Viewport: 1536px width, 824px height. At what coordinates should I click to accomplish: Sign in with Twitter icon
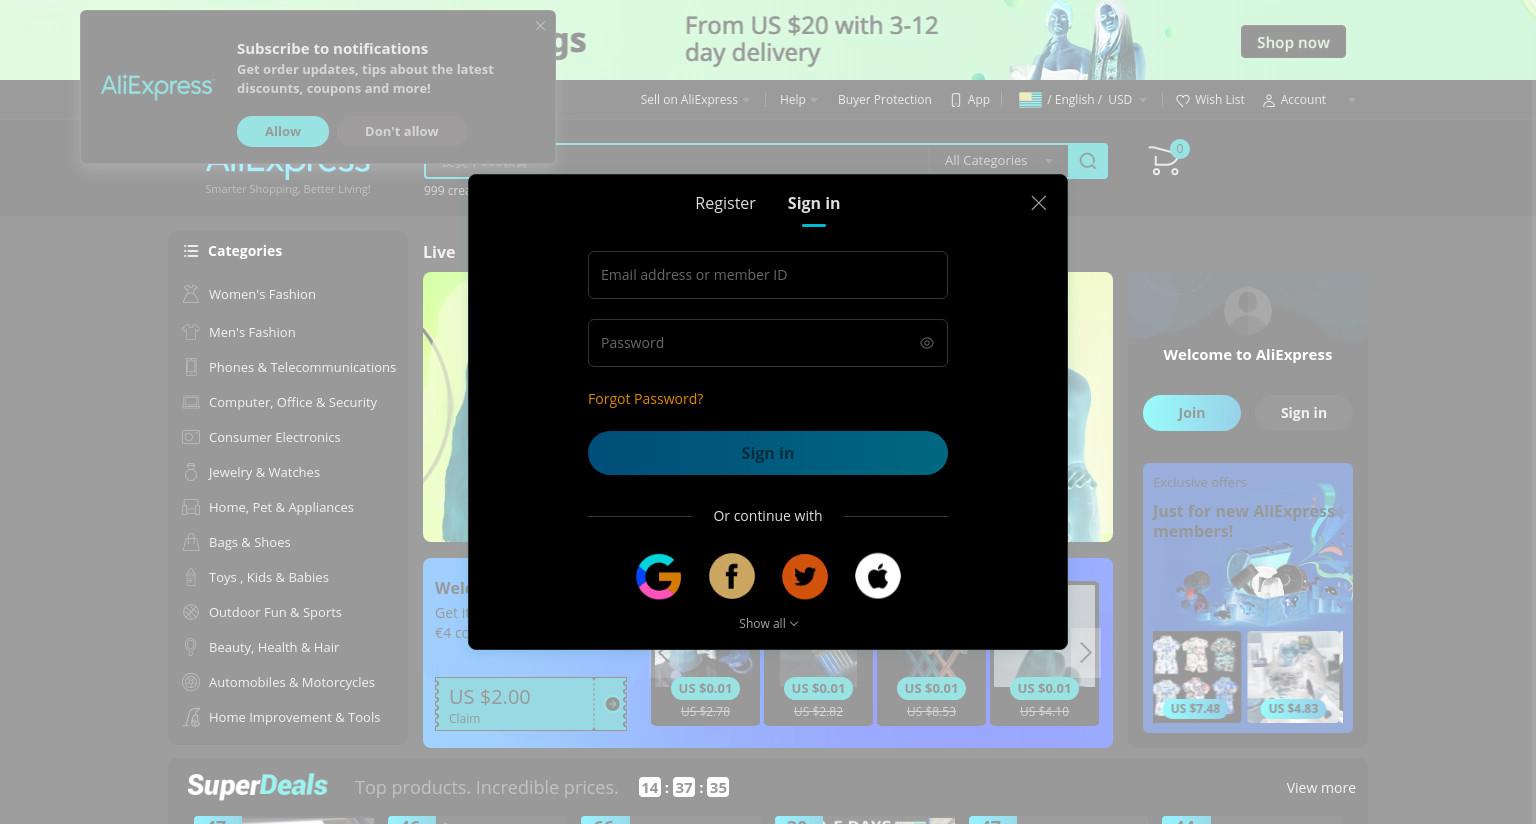[805, 576]
